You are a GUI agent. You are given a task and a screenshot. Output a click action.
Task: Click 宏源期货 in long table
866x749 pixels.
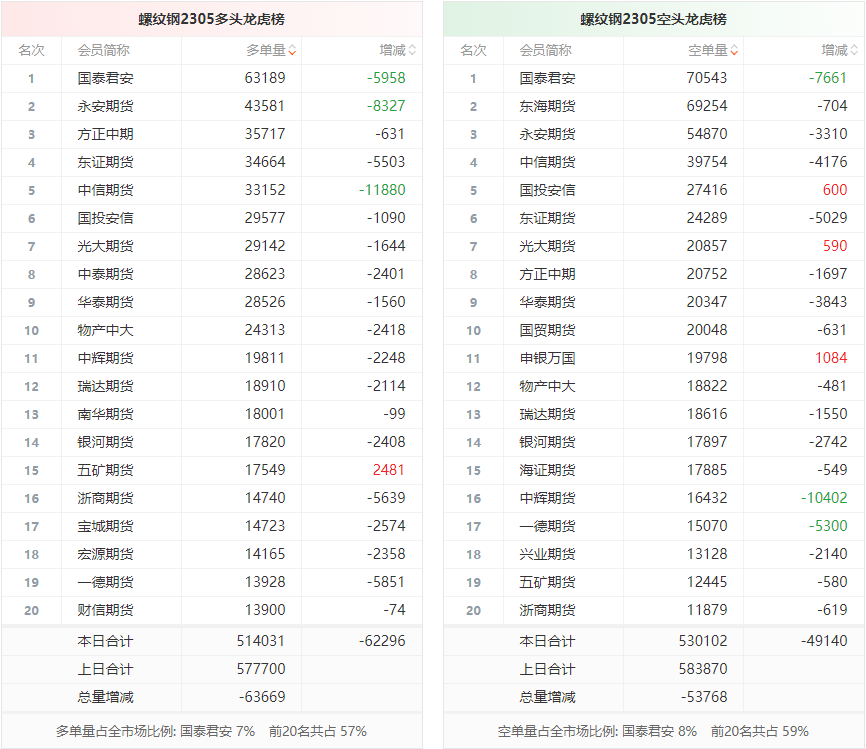[x=105, y=554]
